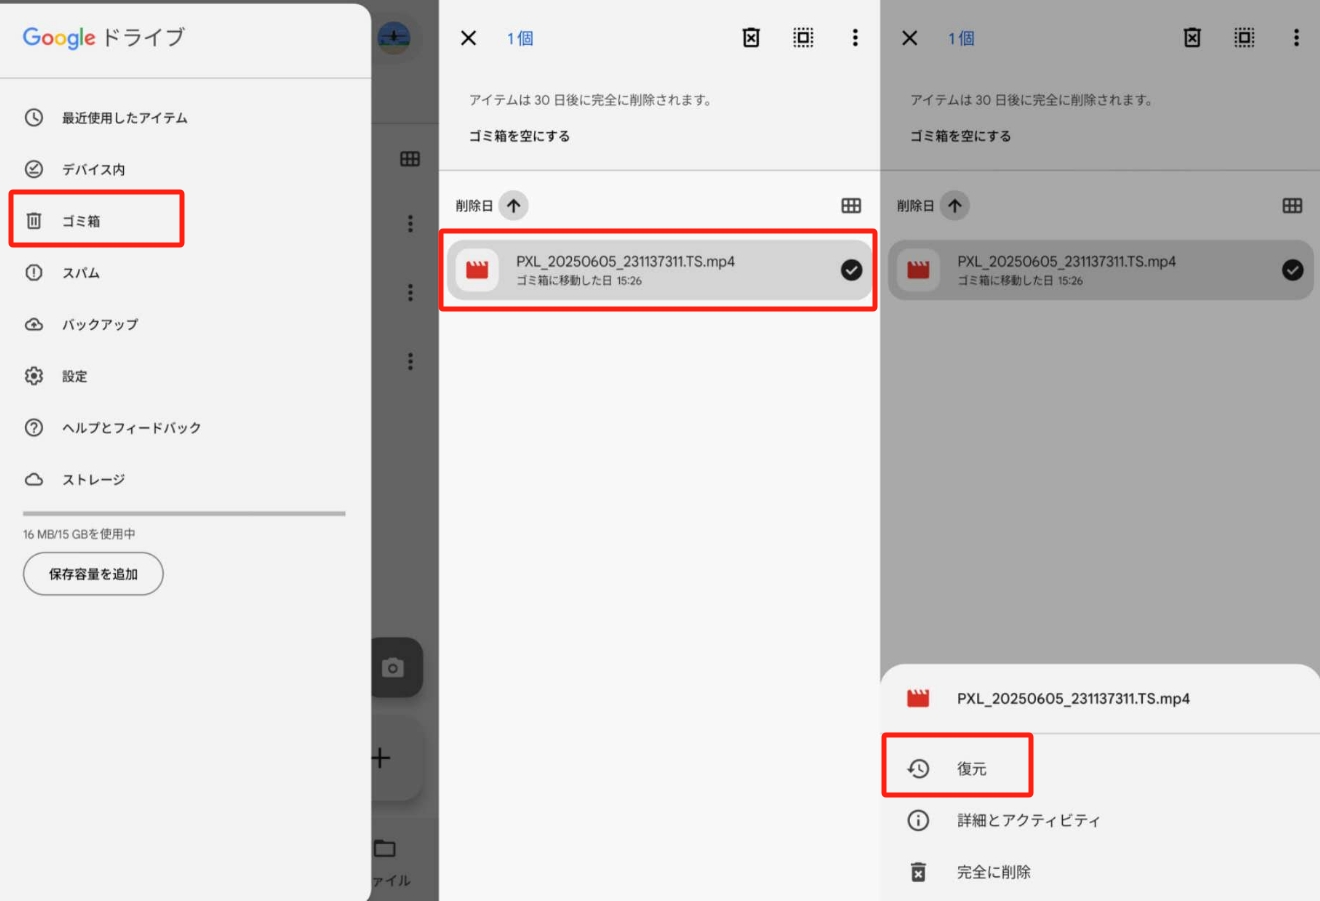Click the バックアップ cloud upload icon
Image resolution: width=1320 pixels, height=901 pixels.
[34, 325]
